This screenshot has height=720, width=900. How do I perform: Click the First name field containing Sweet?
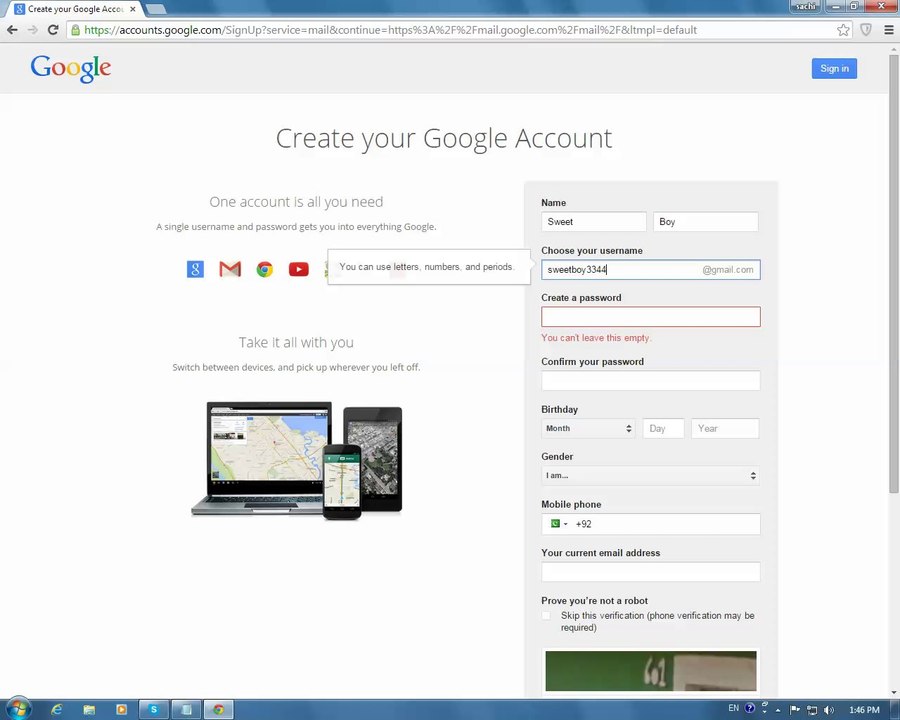(593, 222)
